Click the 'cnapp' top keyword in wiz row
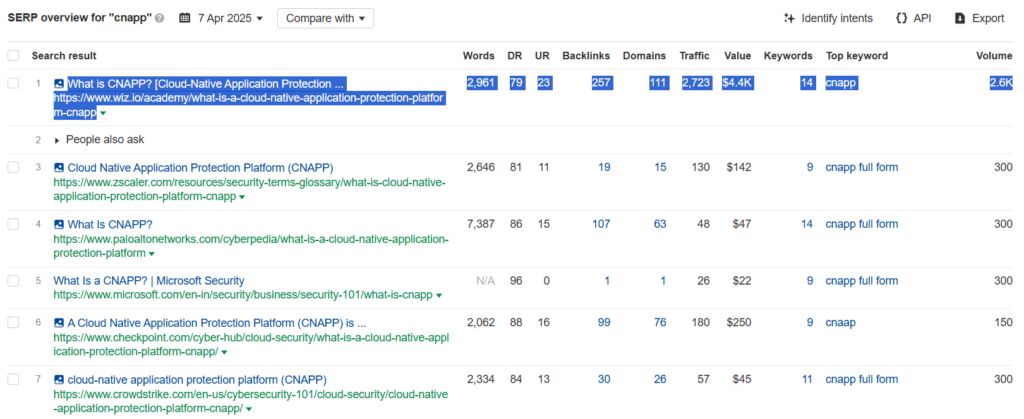The height and width of the screenshot is (419, 1024). click(x=841, y=84)
